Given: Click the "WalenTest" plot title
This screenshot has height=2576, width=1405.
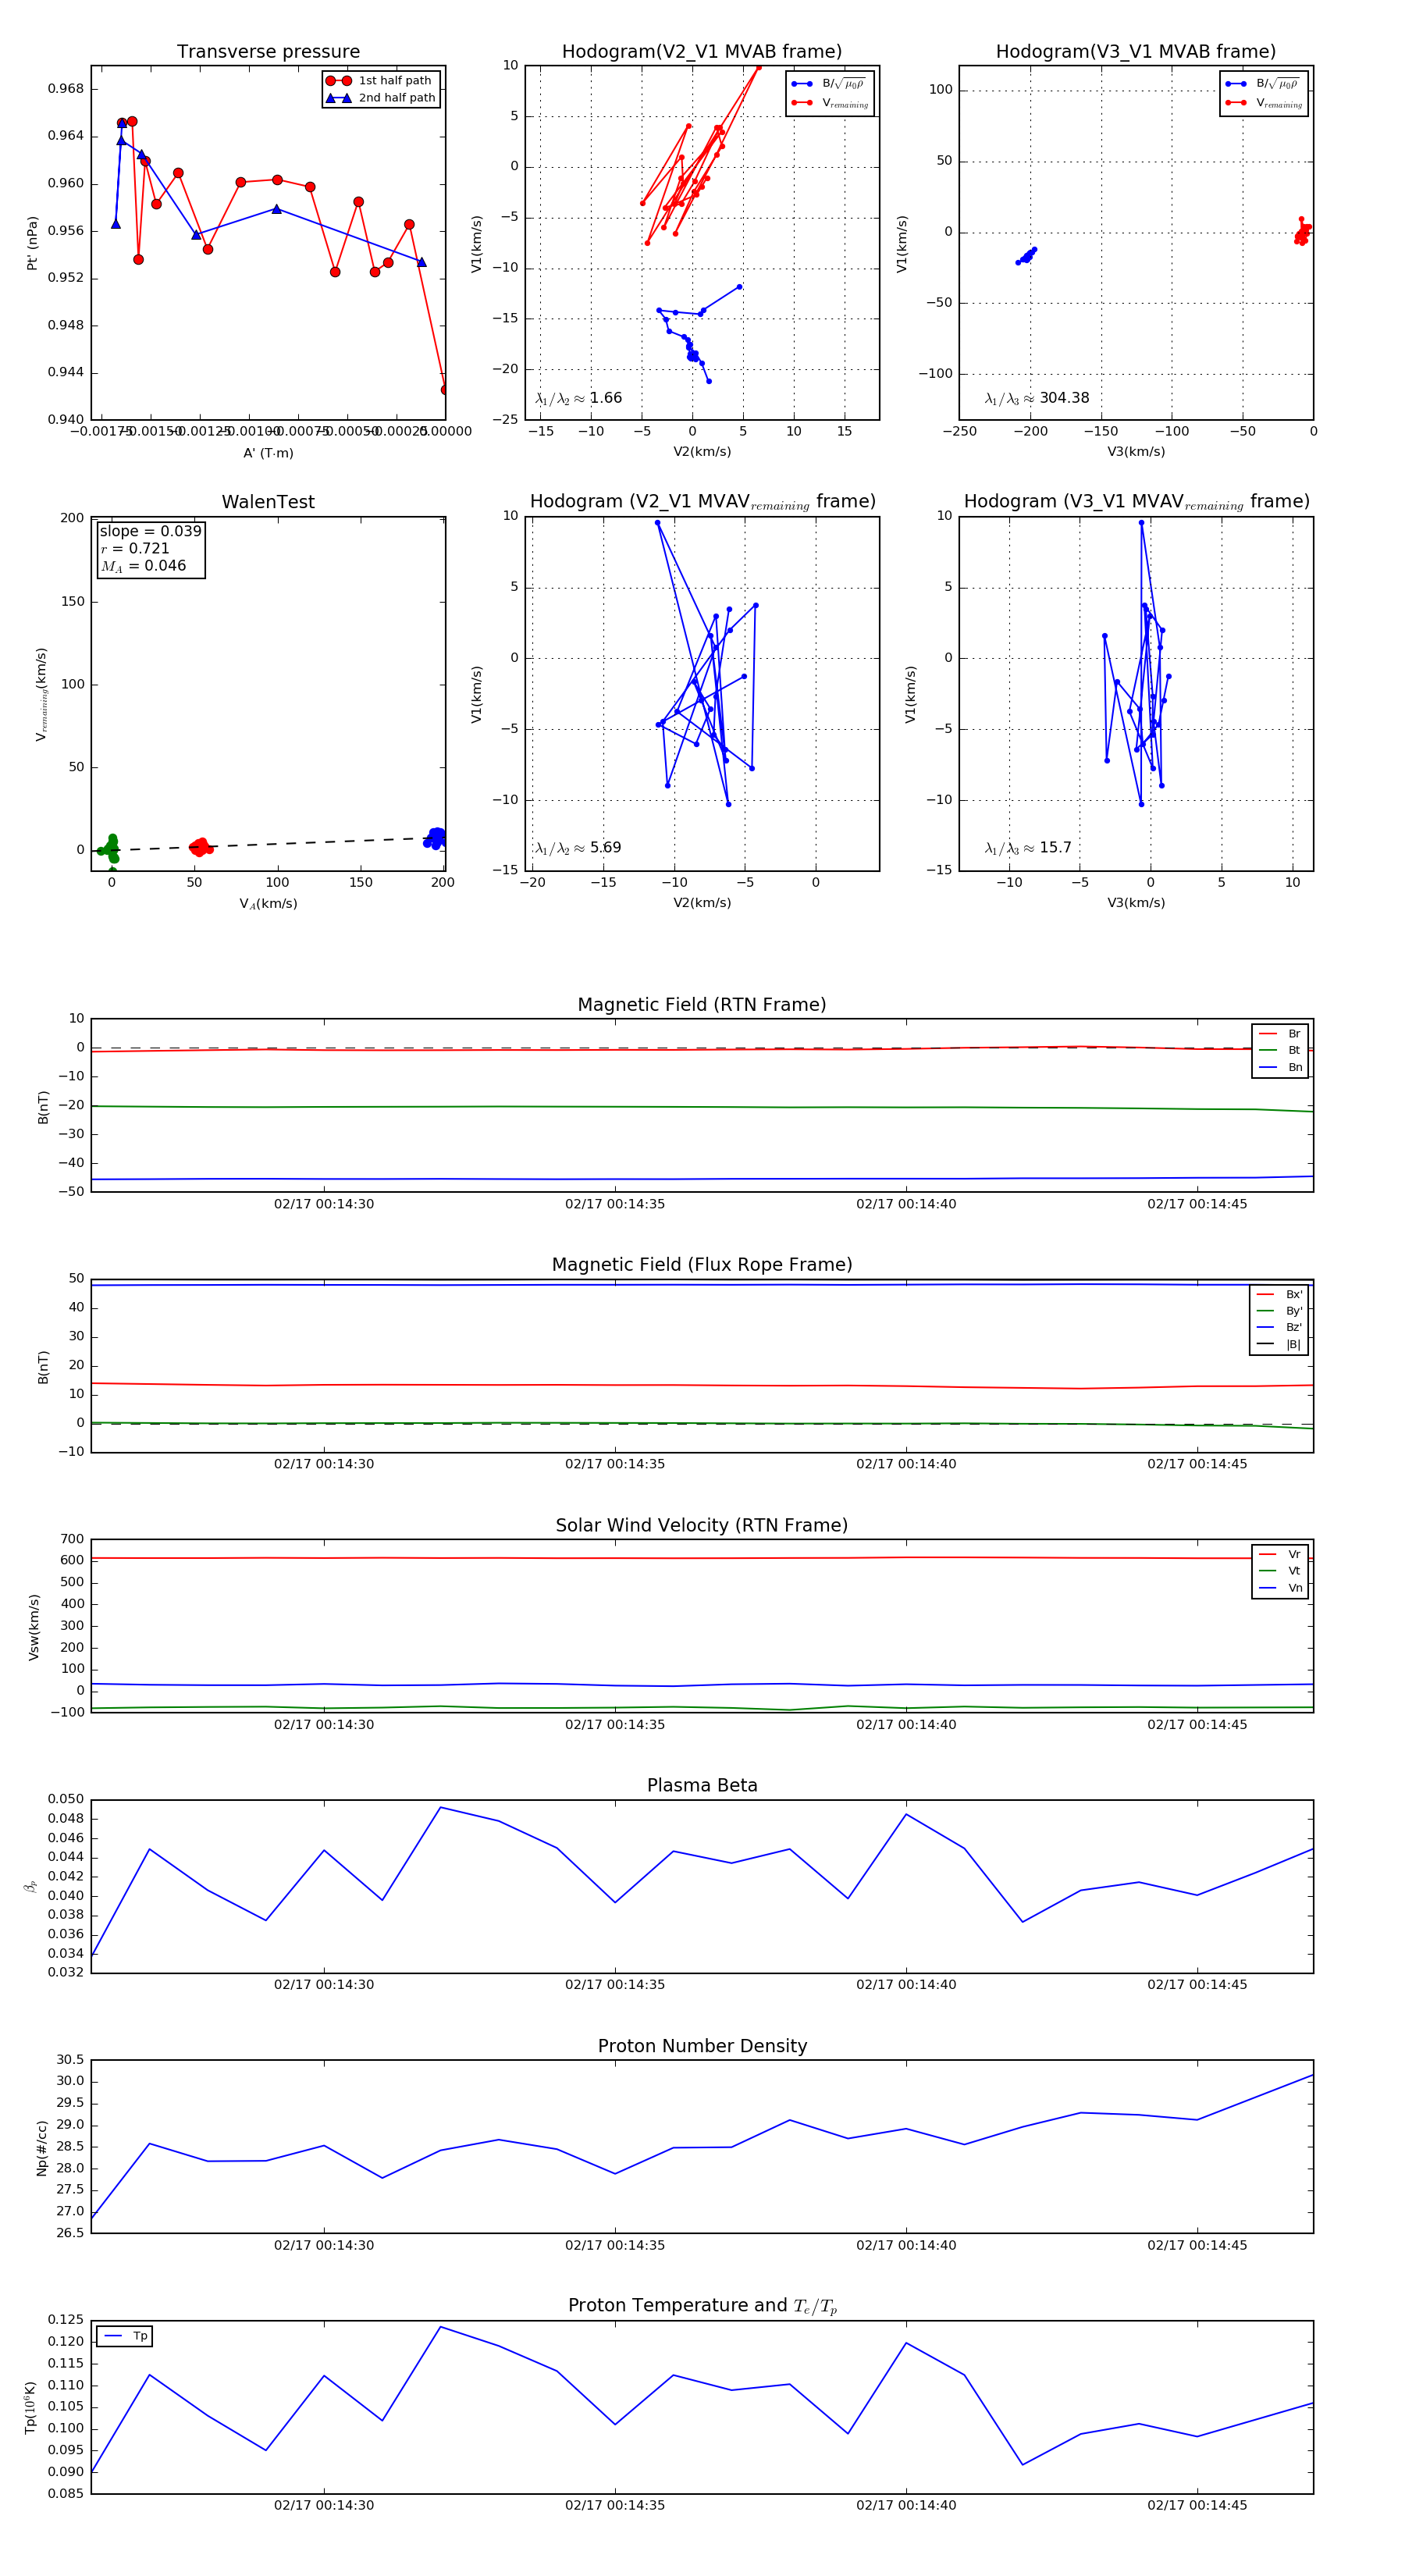Looking at the screenshot, I should (268, 502).
